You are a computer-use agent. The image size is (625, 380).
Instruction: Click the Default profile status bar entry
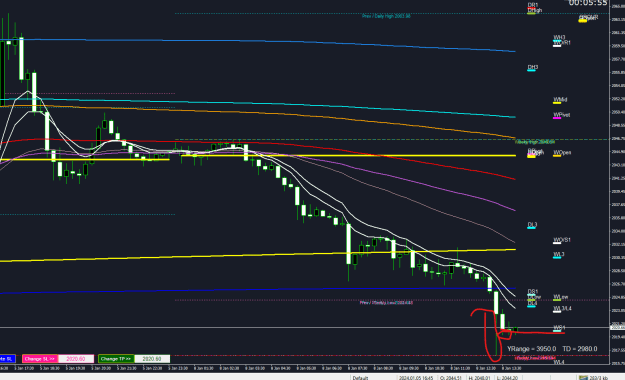click(x=360, y=378)
